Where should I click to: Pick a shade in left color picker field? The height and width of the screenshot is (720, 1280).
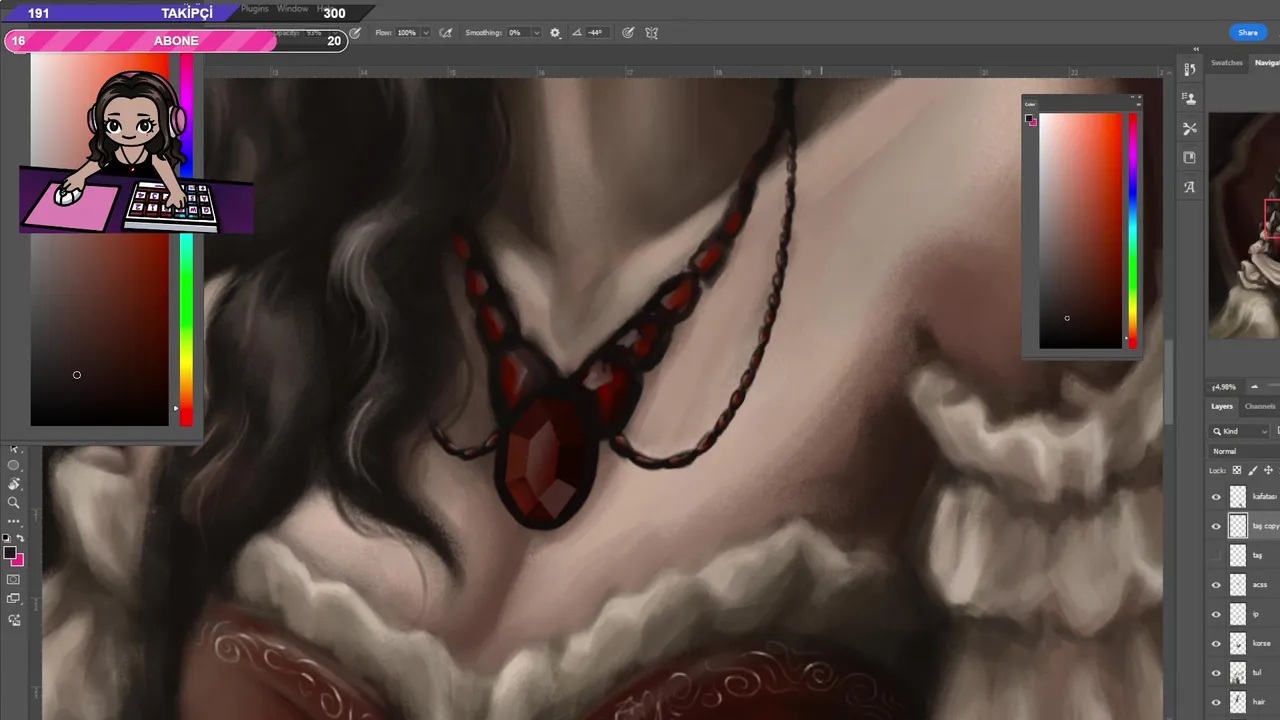coord(100,240)
